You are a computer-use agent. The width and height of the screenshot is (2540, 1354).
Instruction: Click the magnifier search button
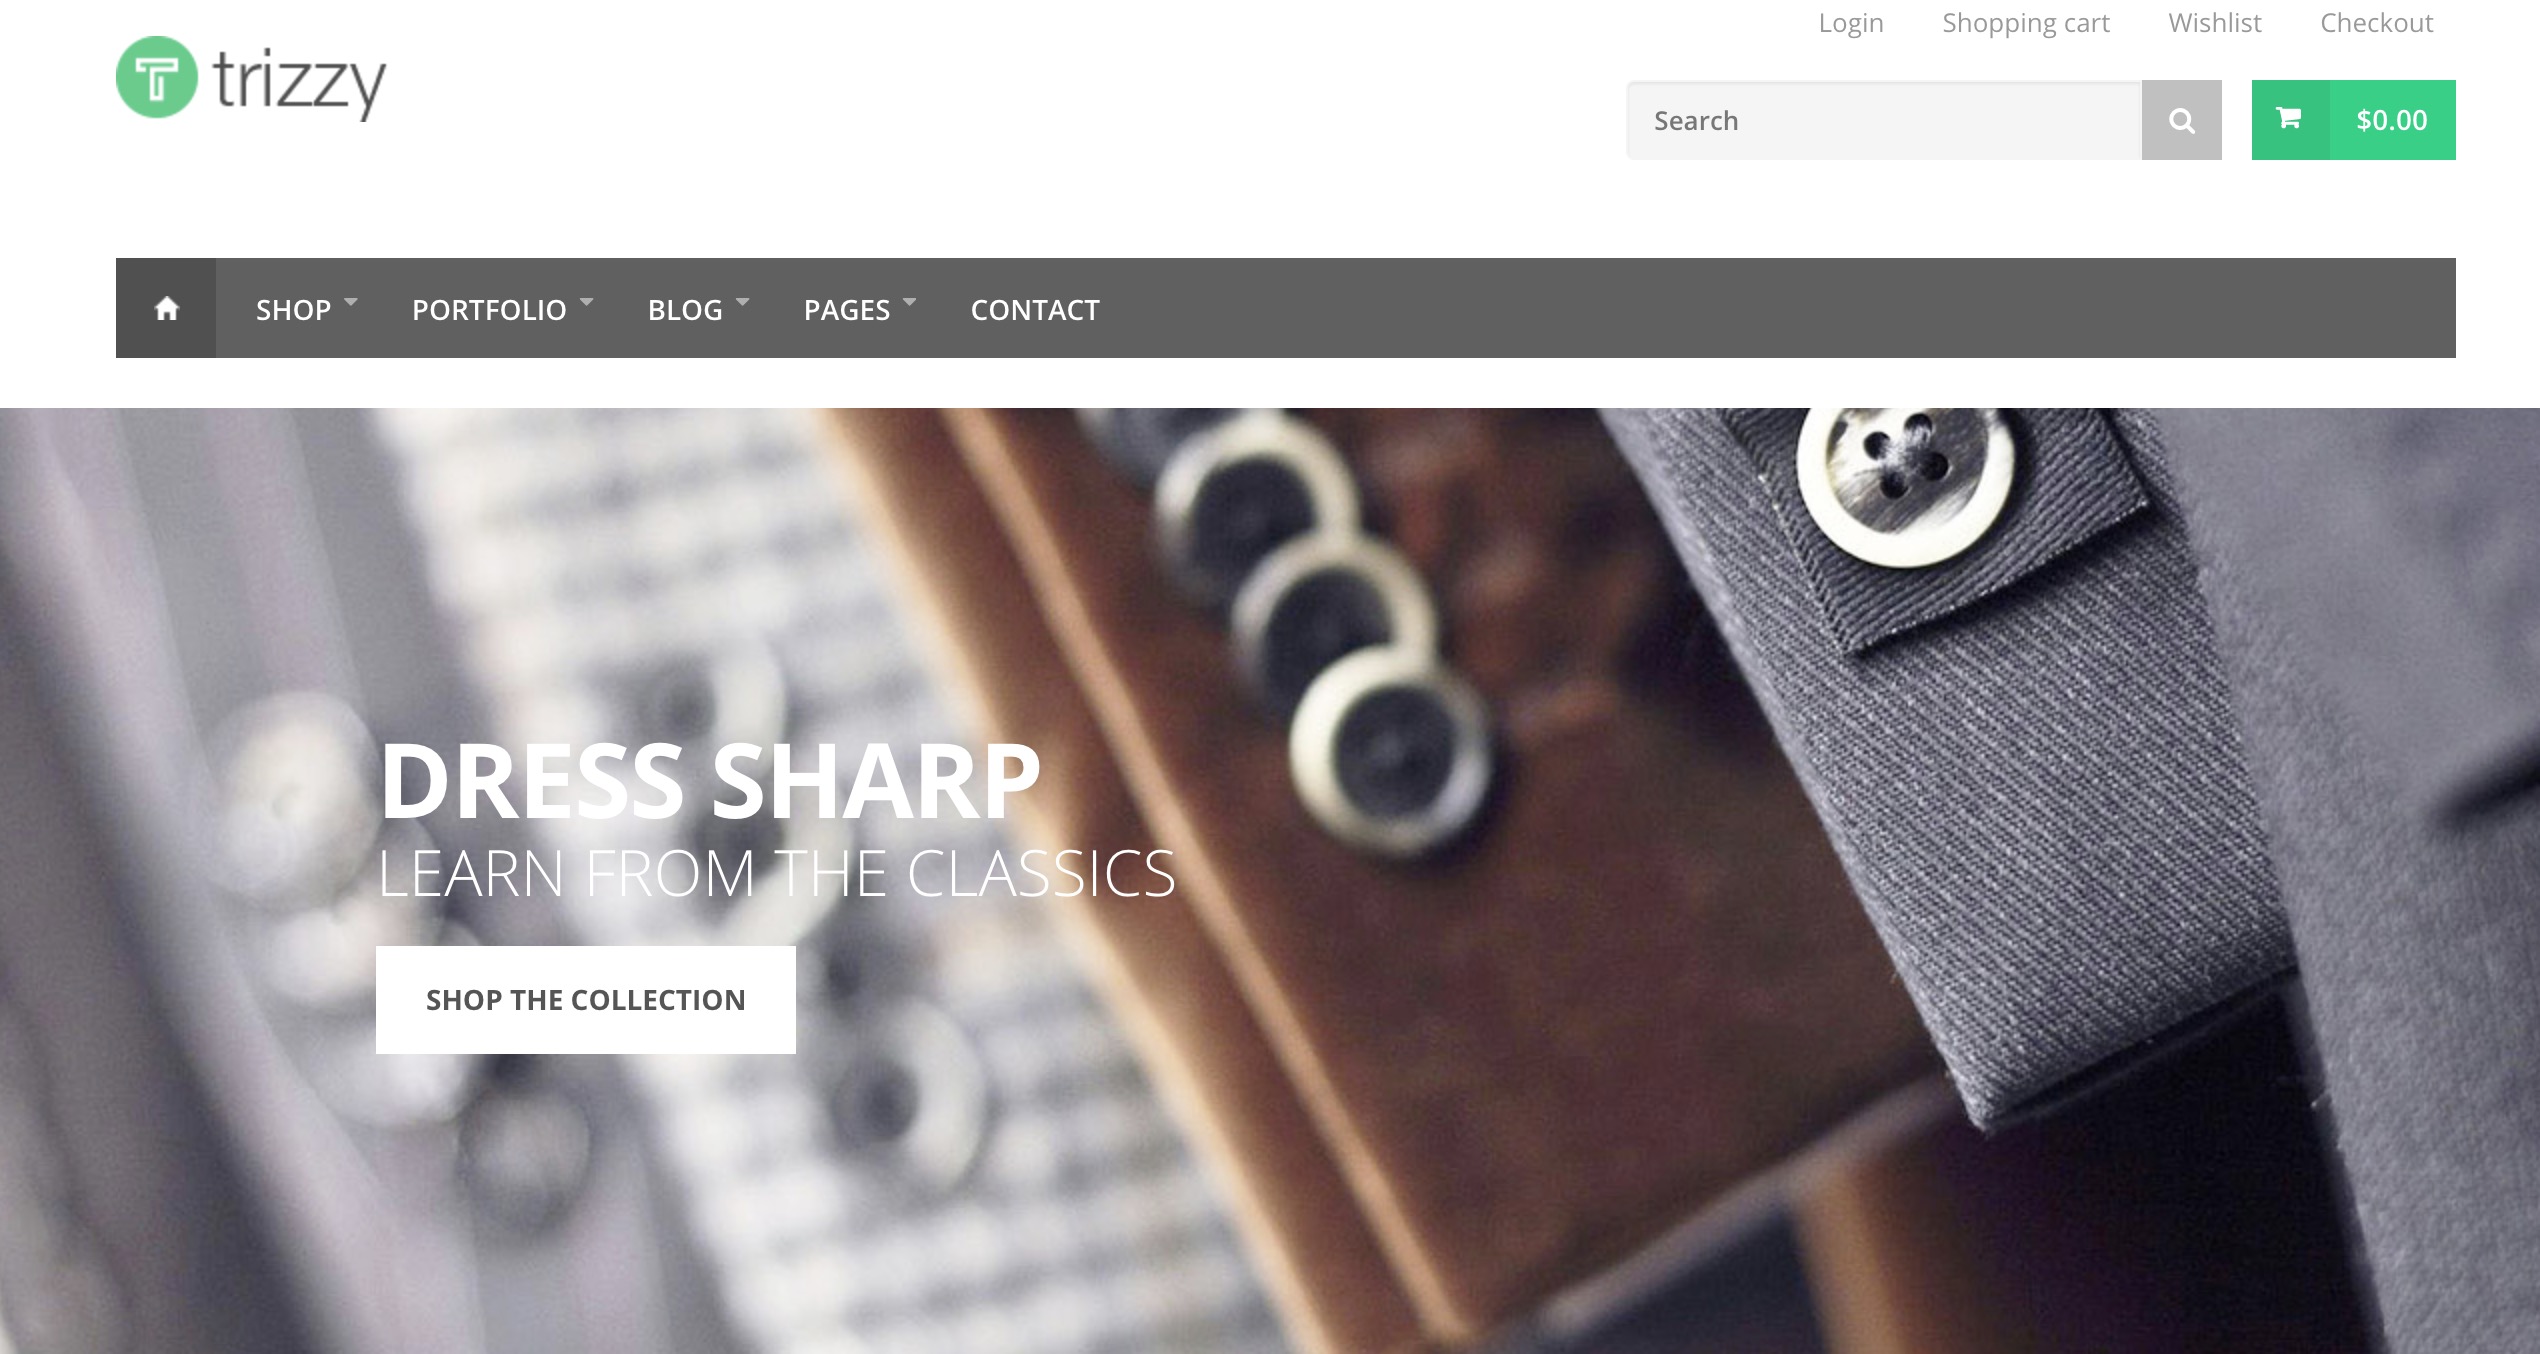[2181, 120]
